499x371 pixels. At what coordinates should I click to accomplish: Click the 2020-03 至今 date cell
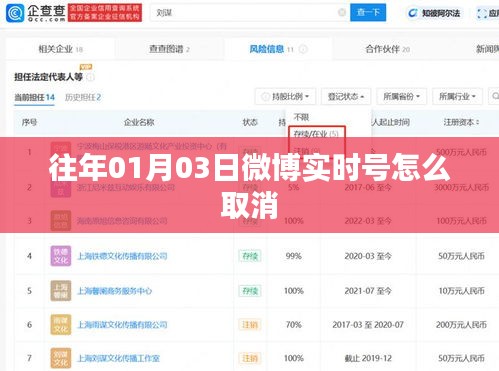click(x=368, y=256)
